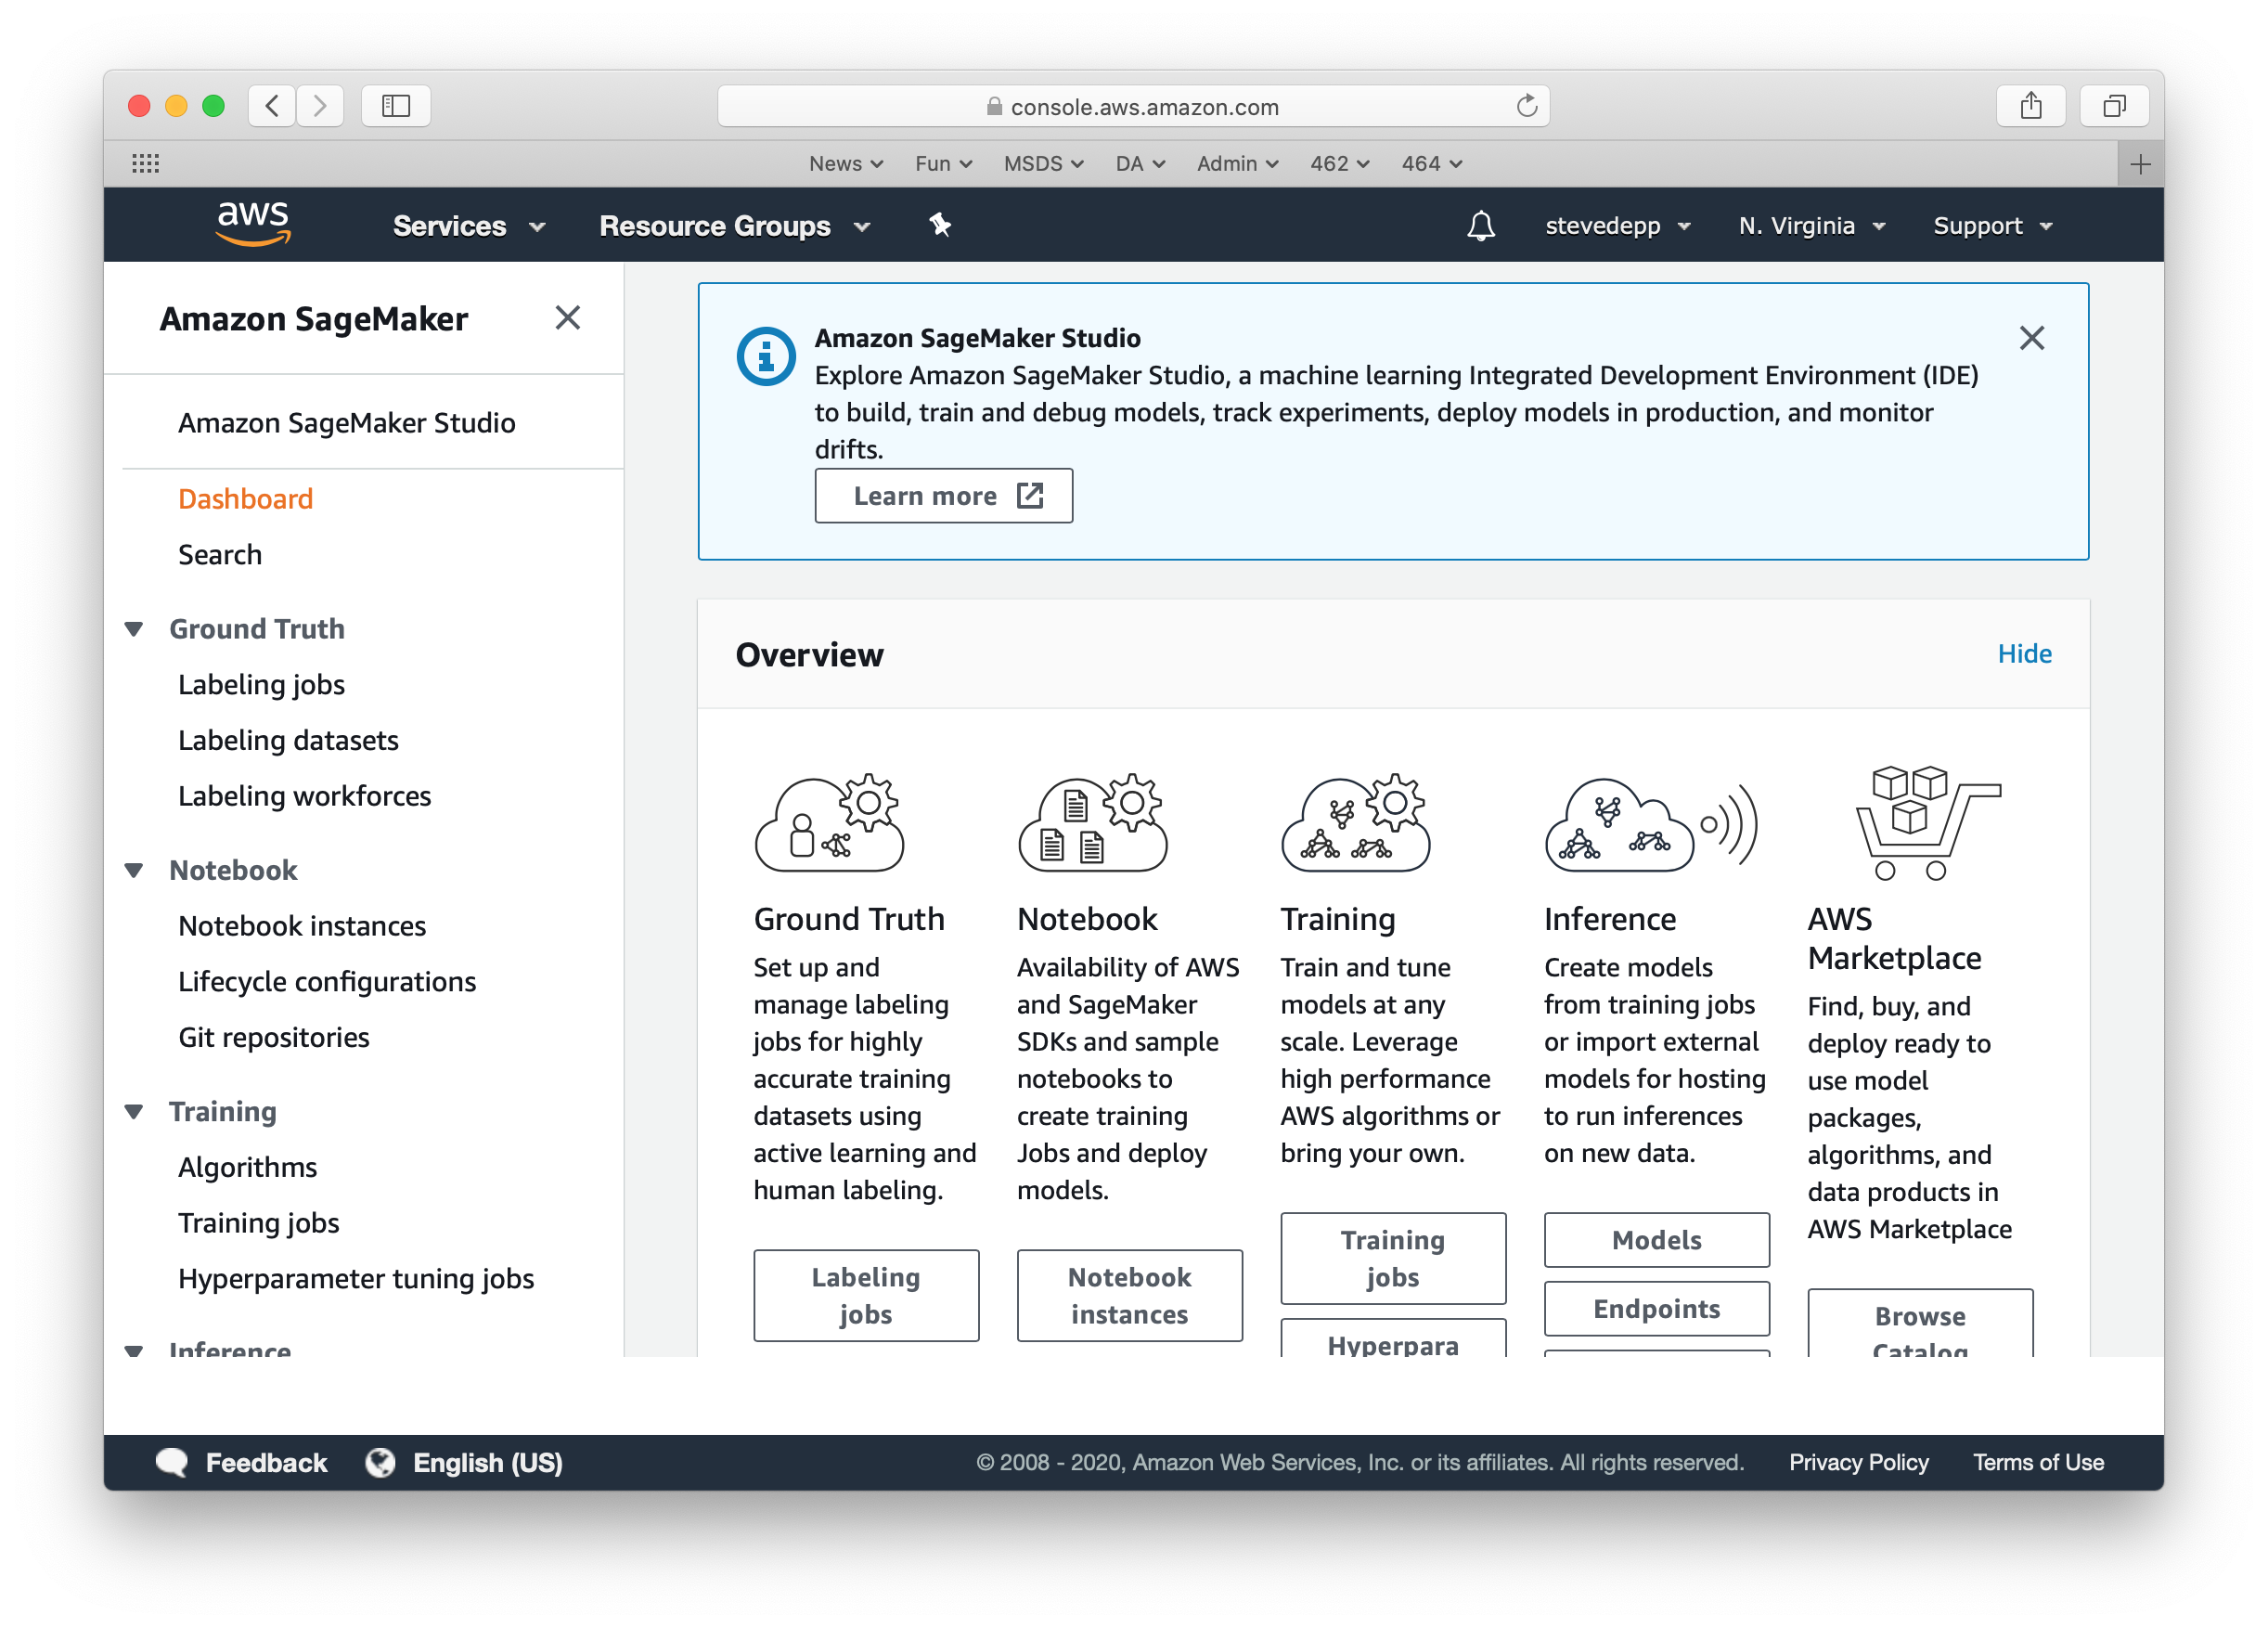Viewport: 2268px width, 1628px height.
Task: Click the AWS logo home icon
Action: coord(253,224)
